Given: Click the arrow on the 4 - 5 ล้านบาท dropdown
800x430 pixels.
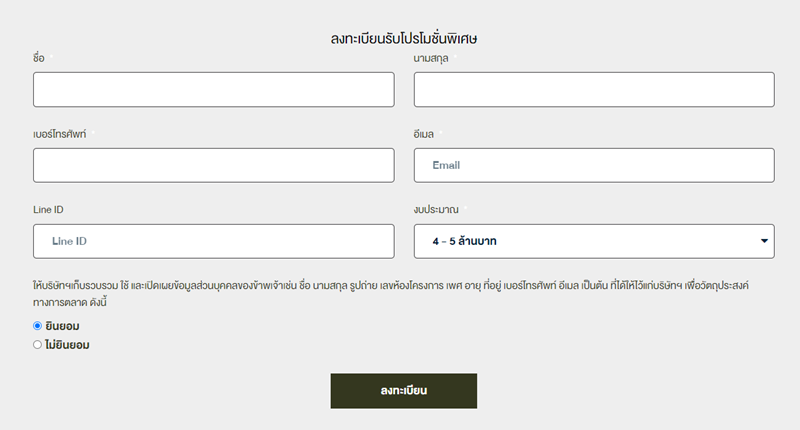Looking at the screenshot, I should 765,241.
